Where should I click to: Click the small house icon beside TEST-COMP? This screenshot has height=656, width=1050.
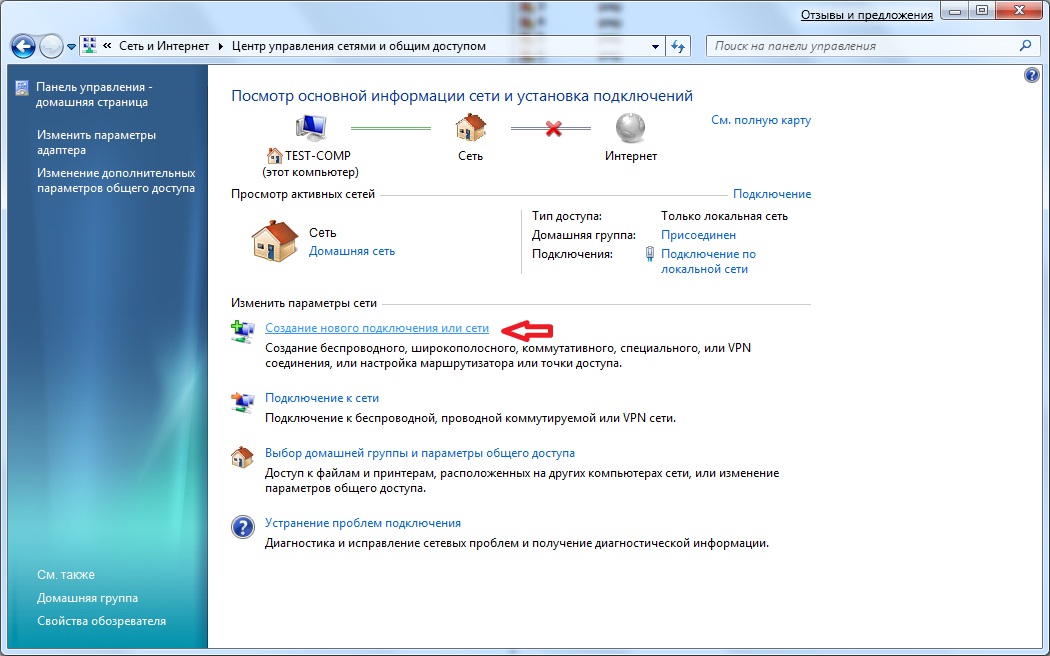point(275,156)
